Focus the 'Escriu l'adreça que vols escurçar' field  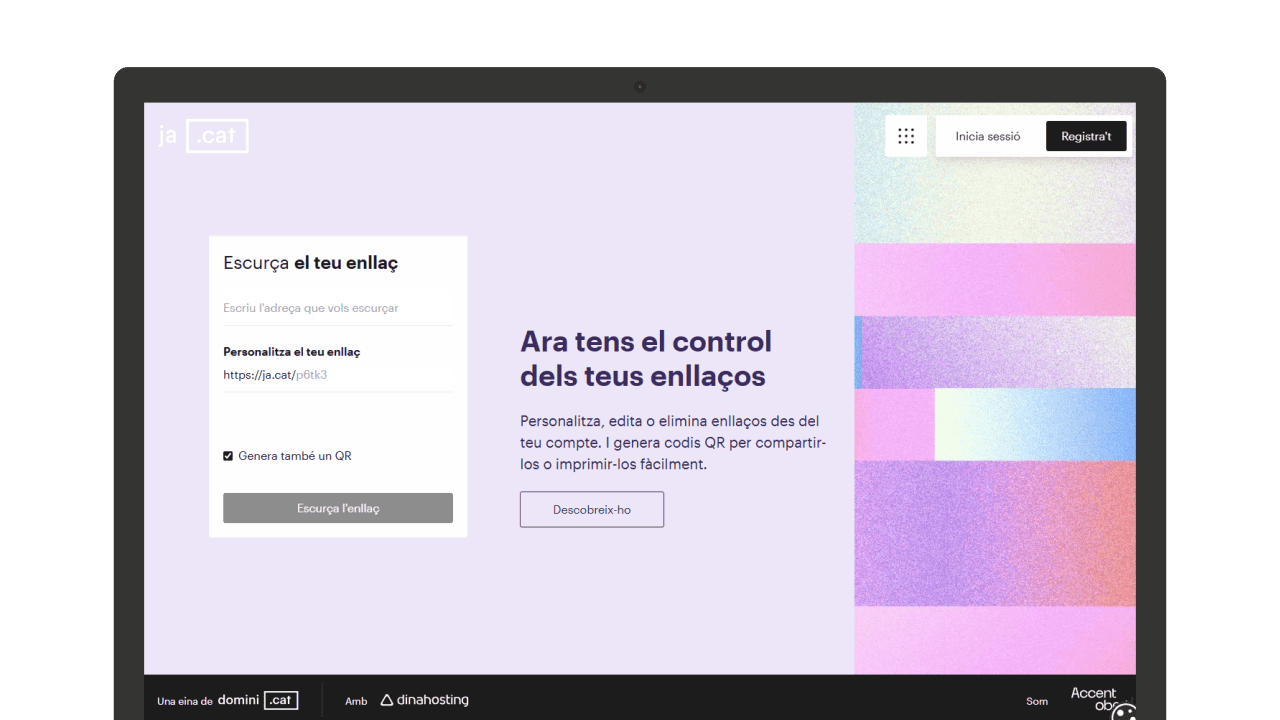tap(337, 308)
